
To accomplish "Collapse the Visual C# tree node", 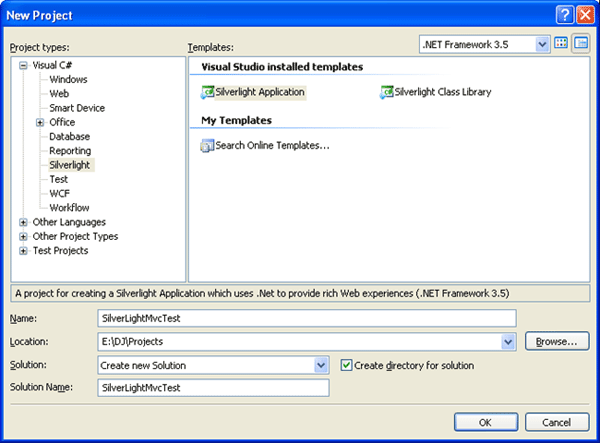I will pyautogui.click(x=23, y=65).
